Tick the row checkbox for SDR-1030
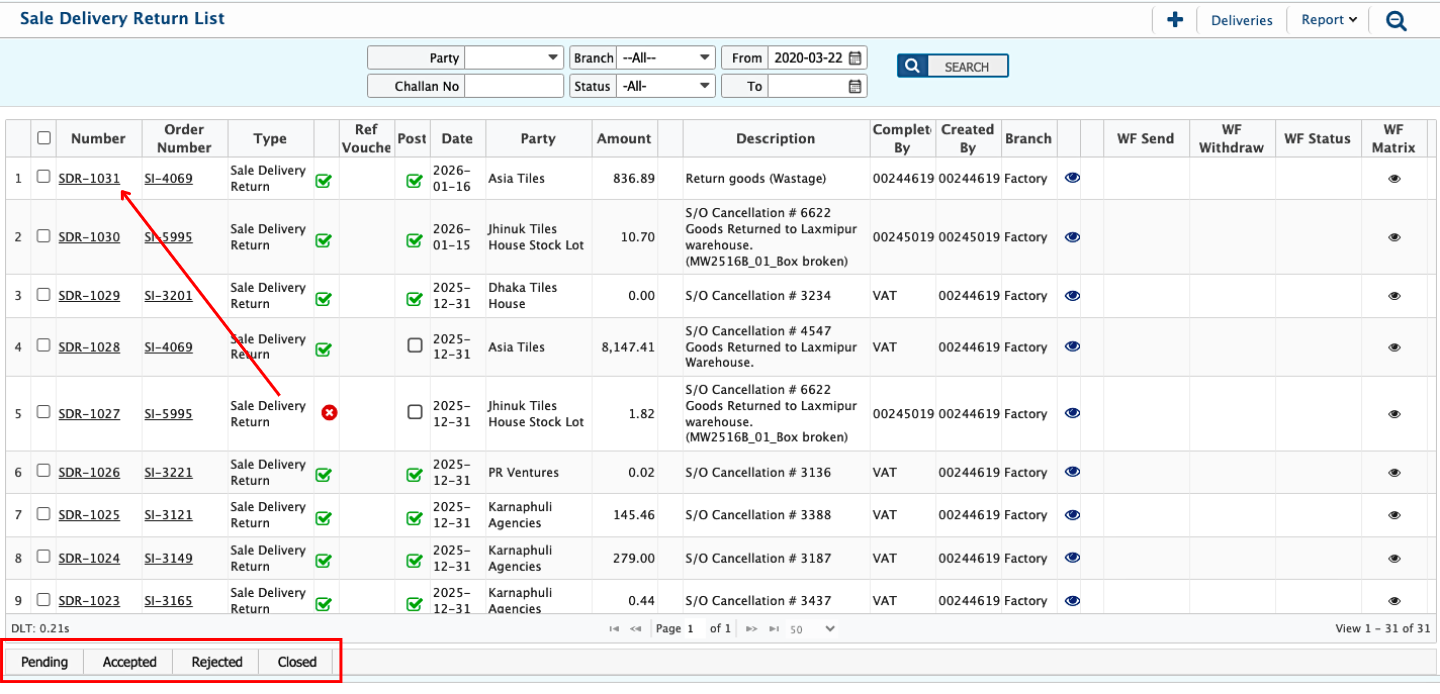1440x694 pixels. [x=43, y=236]
